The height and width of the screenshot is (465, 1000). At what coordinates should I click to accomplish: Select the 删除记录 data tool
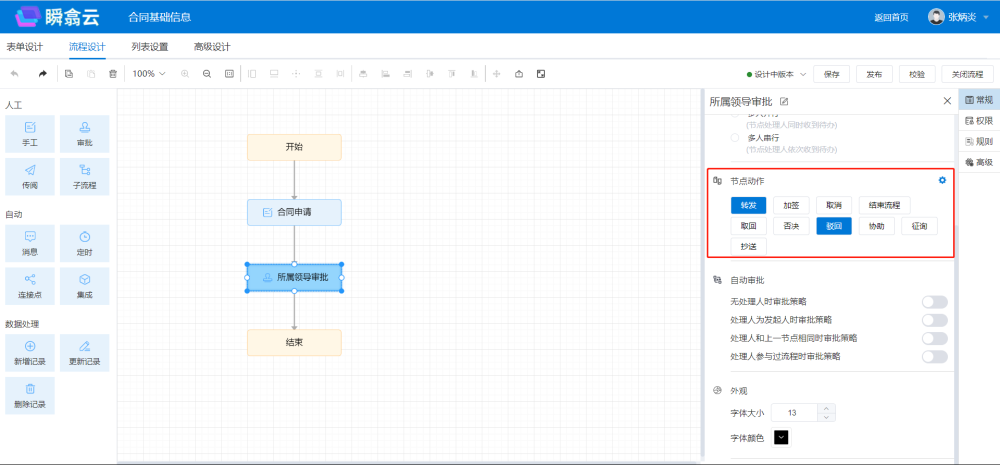[x=30, y=395]
